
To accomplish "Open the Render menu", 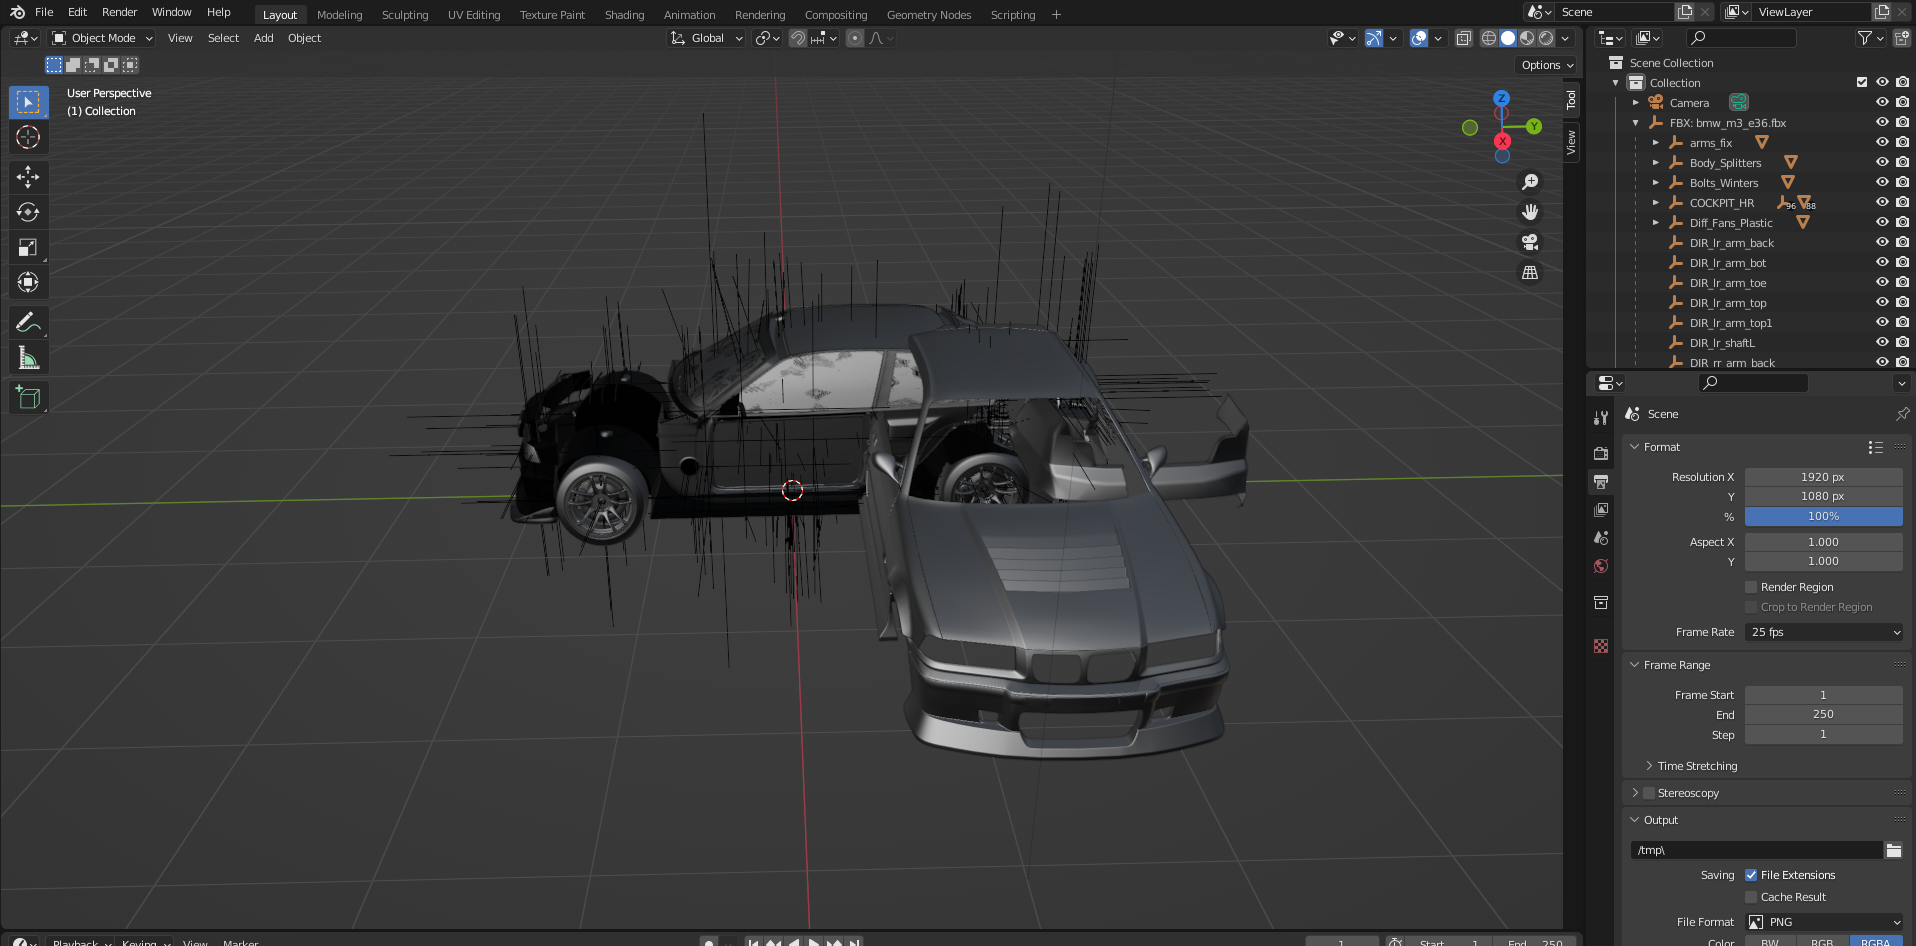I will pyautogui.click(x=120, y=12).
